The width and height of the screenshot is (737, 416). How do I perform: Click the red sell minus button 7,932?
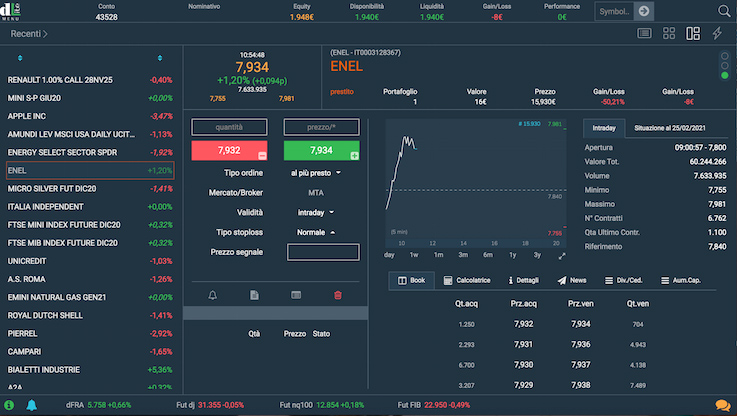coord(229,150)
